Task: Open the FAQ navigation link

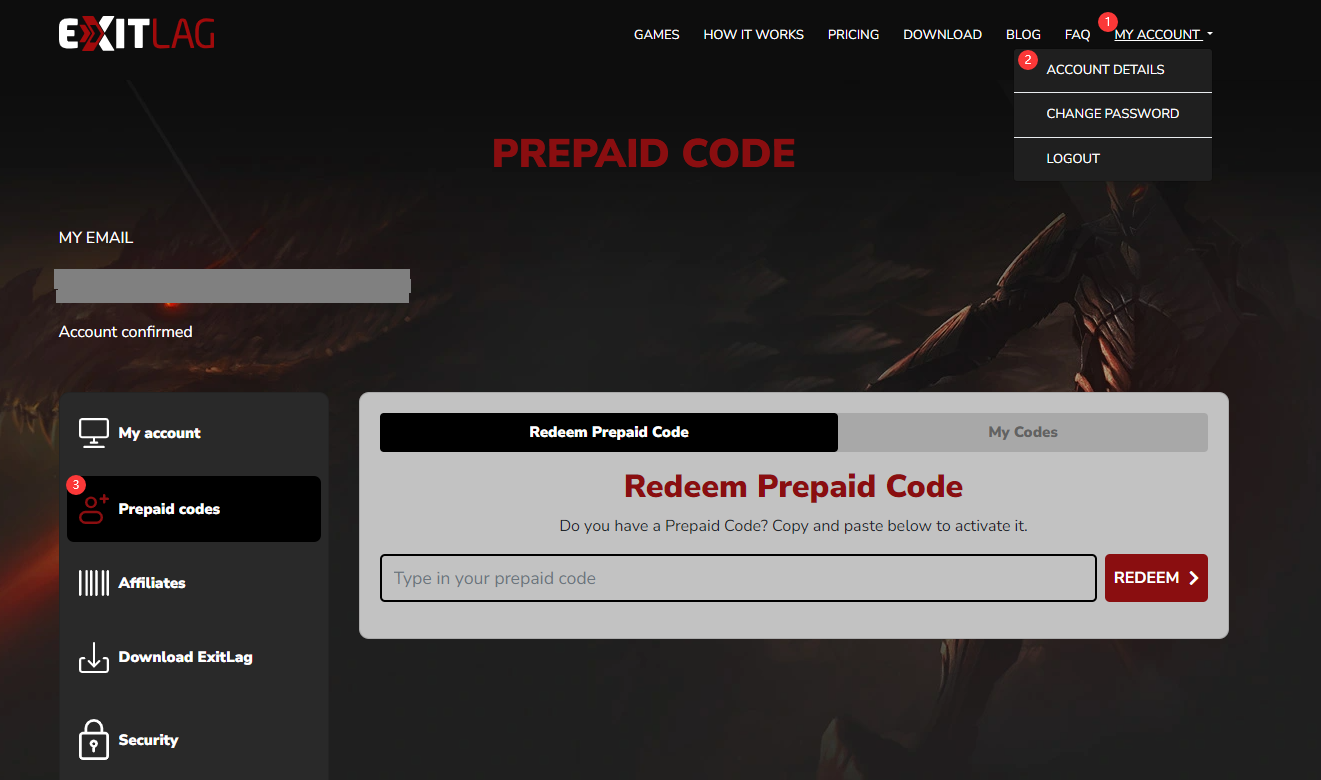Action: [1077, 34]
